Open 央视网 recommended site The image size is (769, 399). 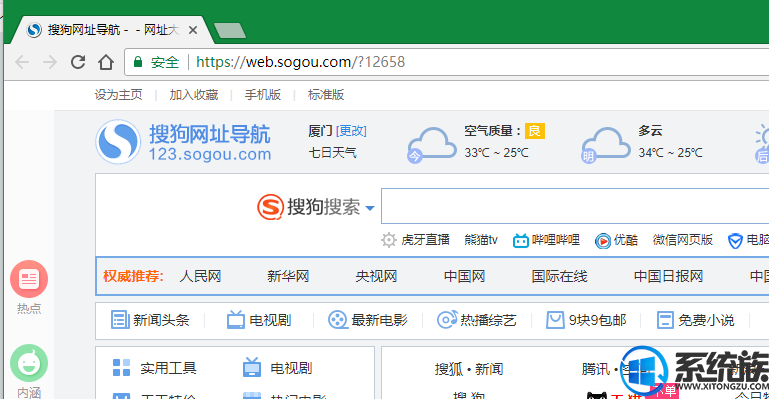coord(376,276)
